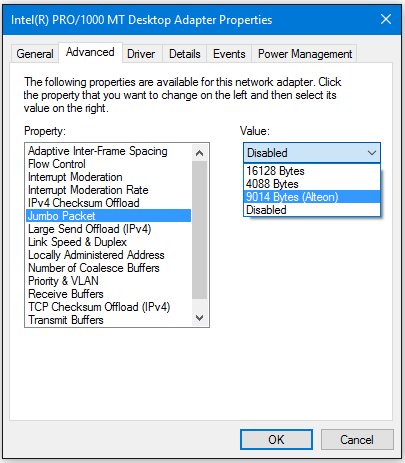Image resolution: width=405 pixels, height=463 pixels.
Task: Choose 4088 Bytes from the value list
Action: (x=312, y=184)
